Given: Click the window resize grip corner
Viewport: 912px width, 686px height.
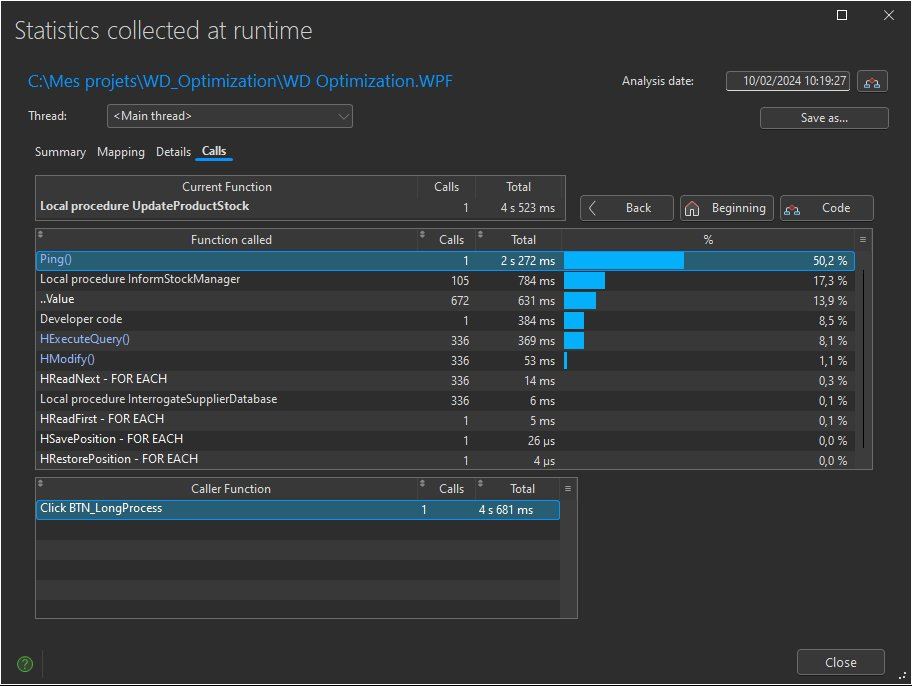Looking at the screenshot, I should click(x=903, y=676).
